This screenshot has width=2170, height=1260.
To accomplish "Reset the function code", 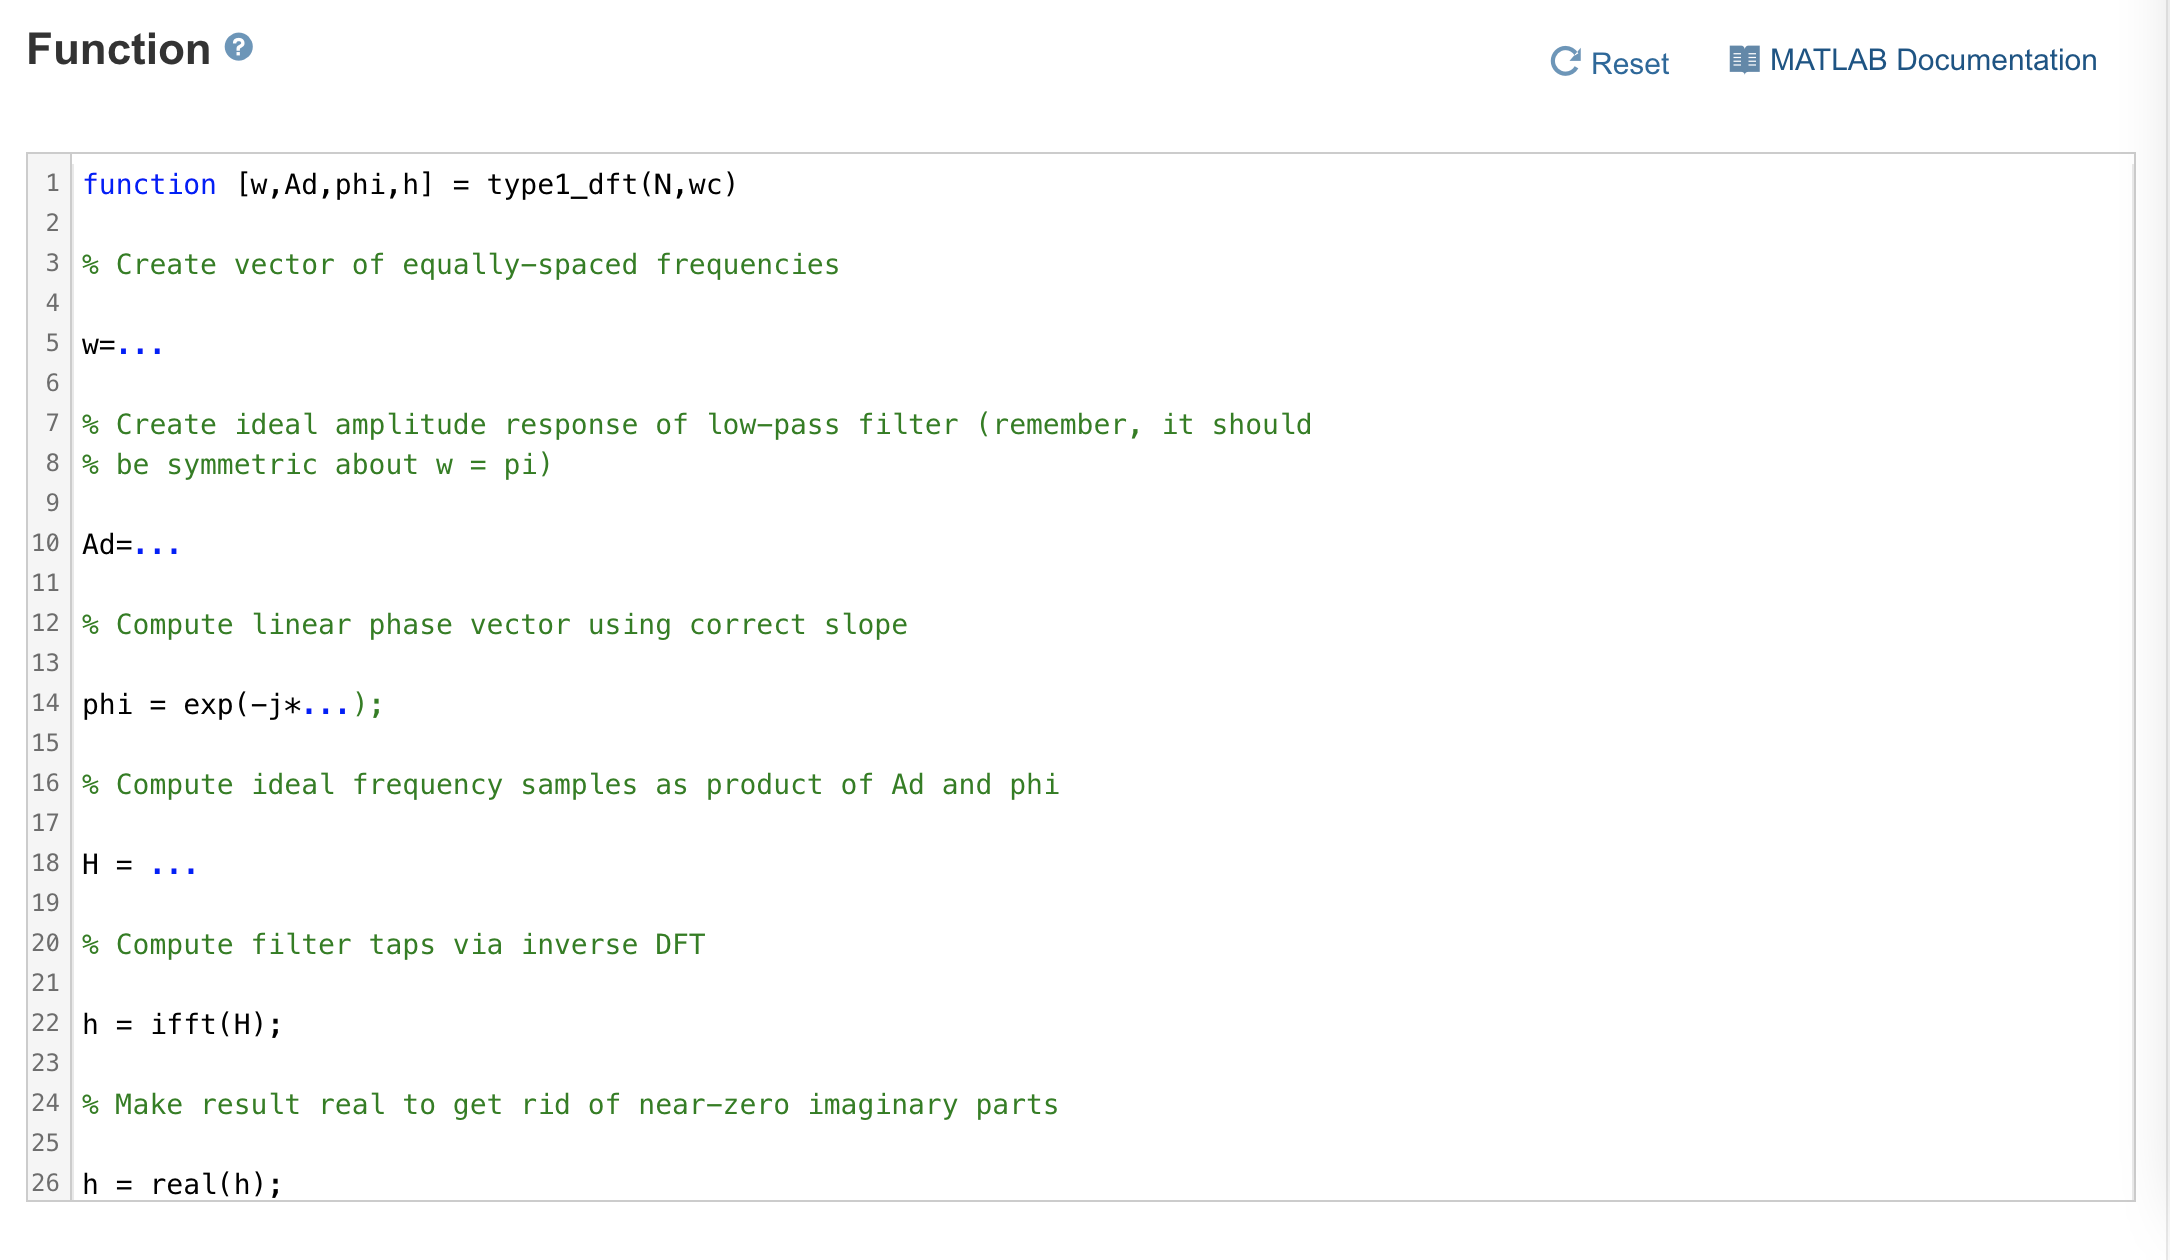I will pos(1610,62).
